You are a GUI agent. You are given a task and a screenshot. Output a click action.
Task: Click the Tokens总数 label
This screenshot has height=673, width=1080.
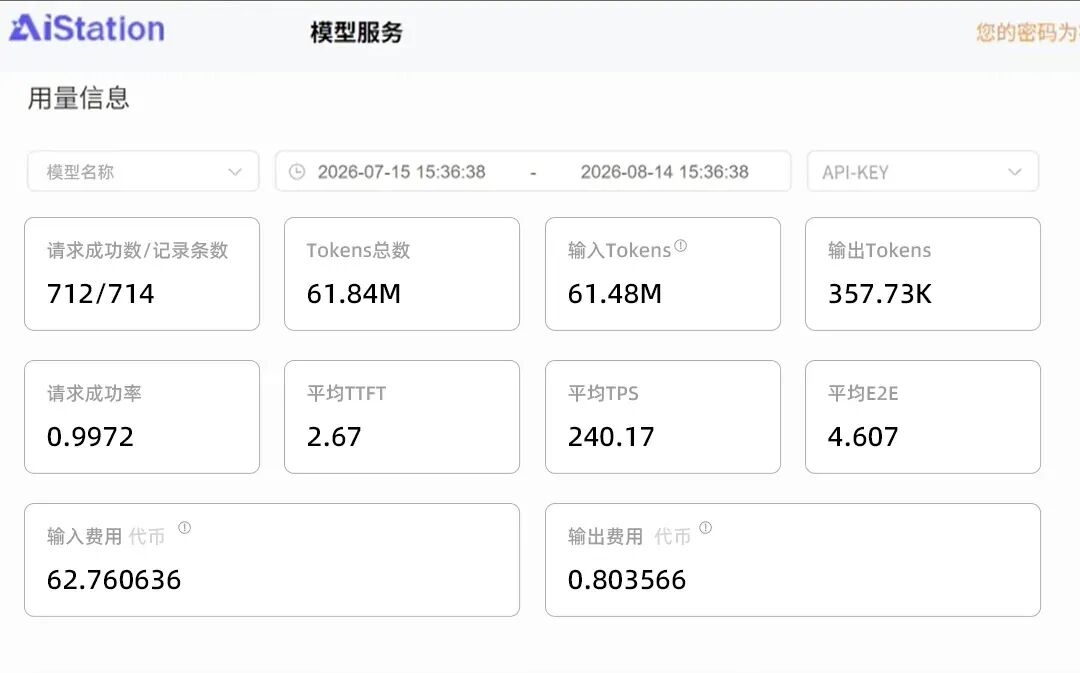pyautogui.click(x=358, y=250)
